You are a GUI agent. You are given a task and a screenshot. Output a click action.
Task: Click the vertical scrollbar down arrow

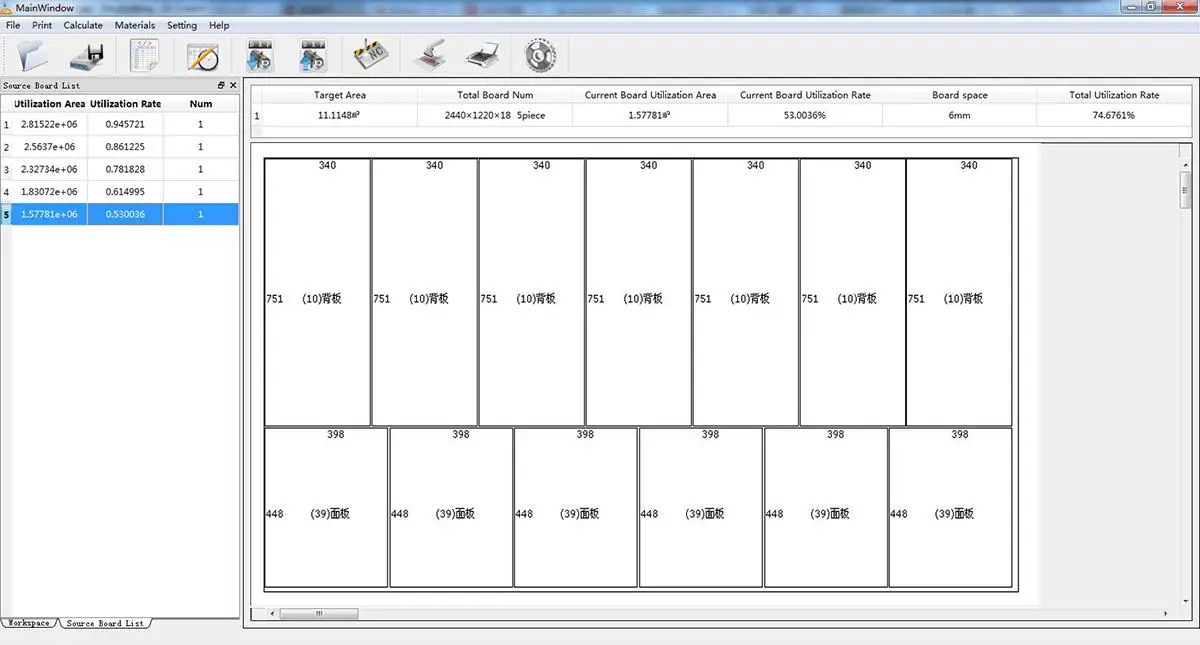coord(1186,599)
